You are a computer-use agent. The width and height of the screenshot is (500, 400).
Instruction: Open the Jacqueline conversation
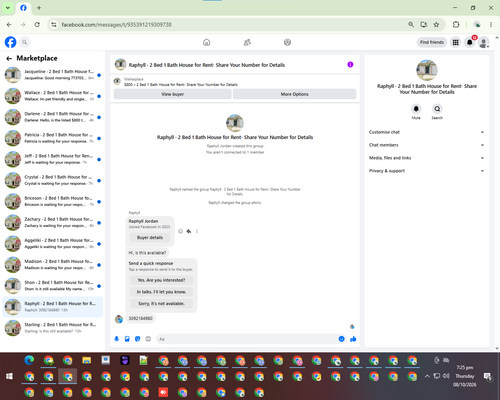click(x=53, y=75)
